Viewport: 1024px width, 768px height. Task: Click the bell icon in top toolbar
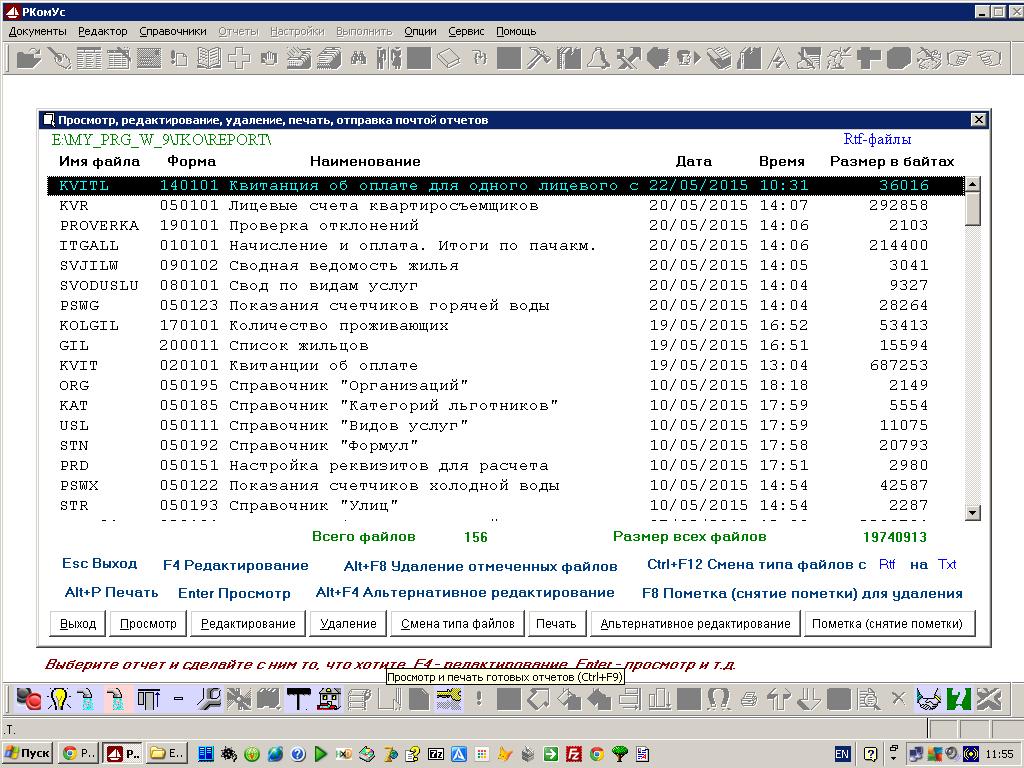[x=598, y=58]
